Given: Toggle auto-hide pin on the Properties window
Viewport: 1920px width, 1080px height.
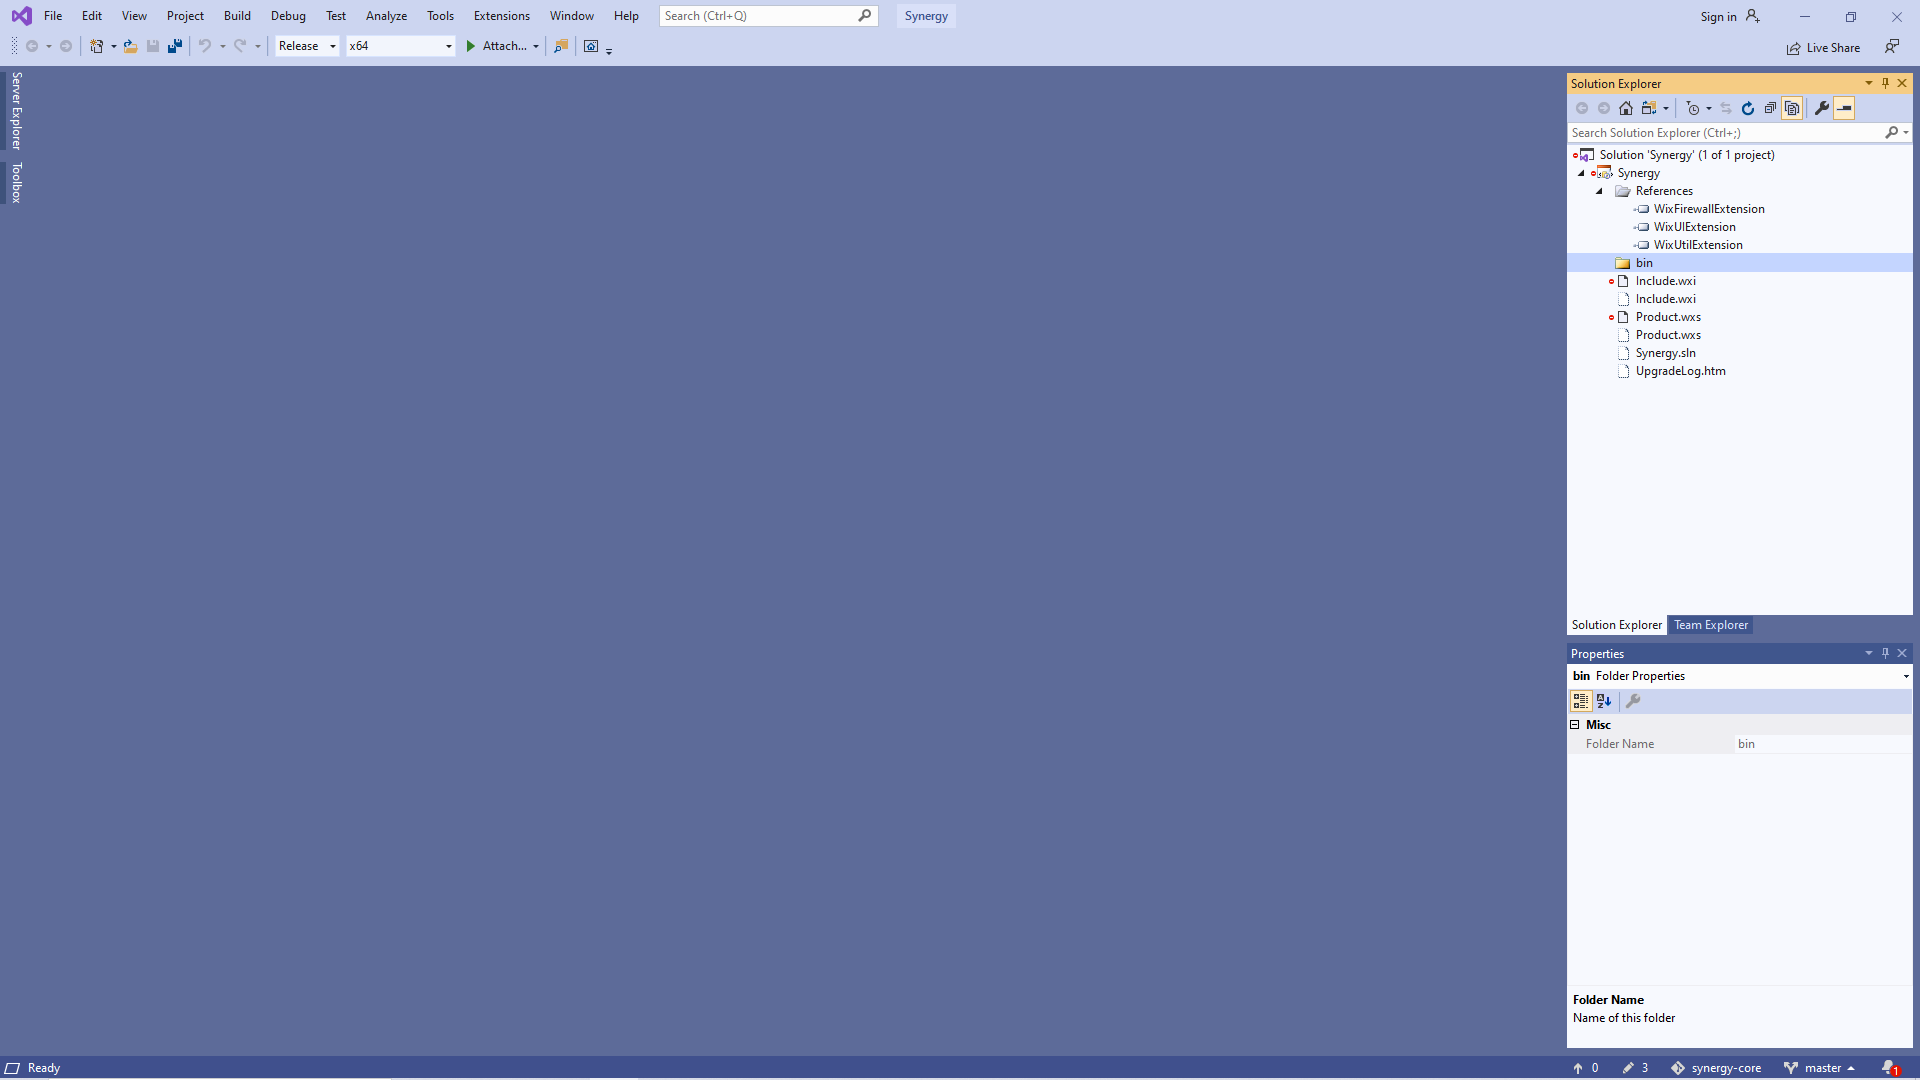Looking at the screenshot, I should tap(1885, 653).
